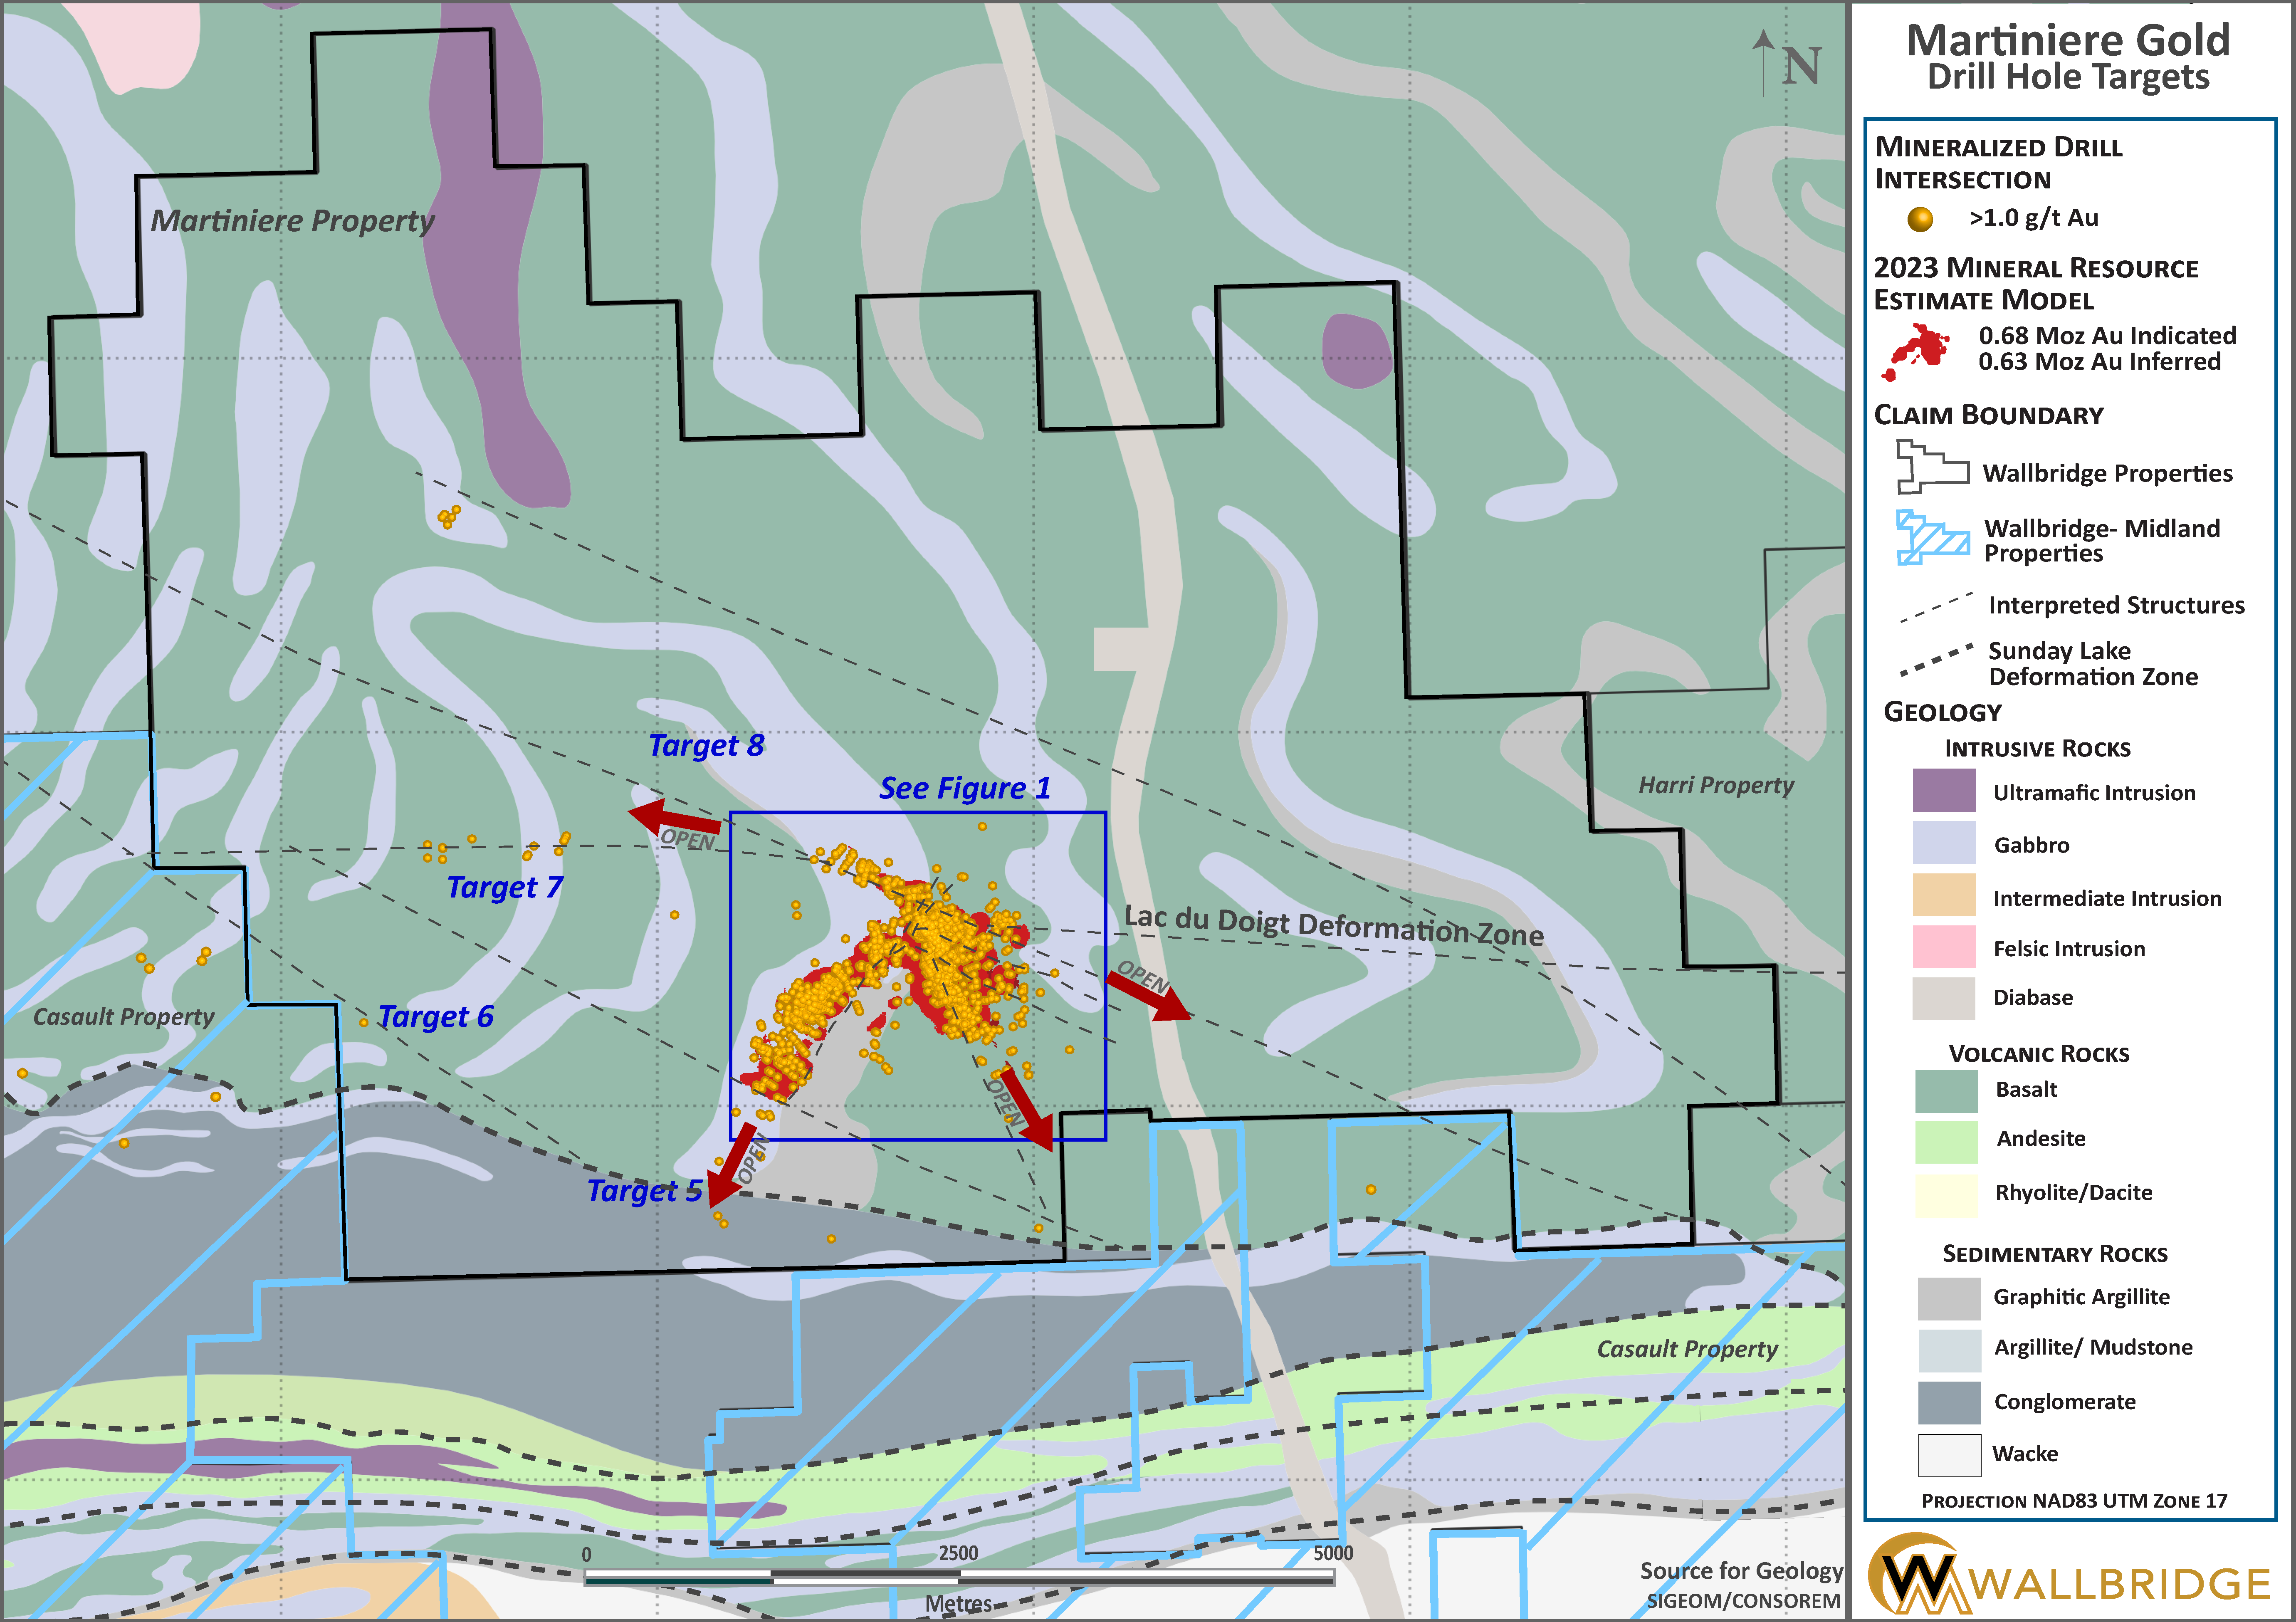Click the Intermediate Intrusion tan swatch
The image size is (2296, 1622).
(1944, 895)
